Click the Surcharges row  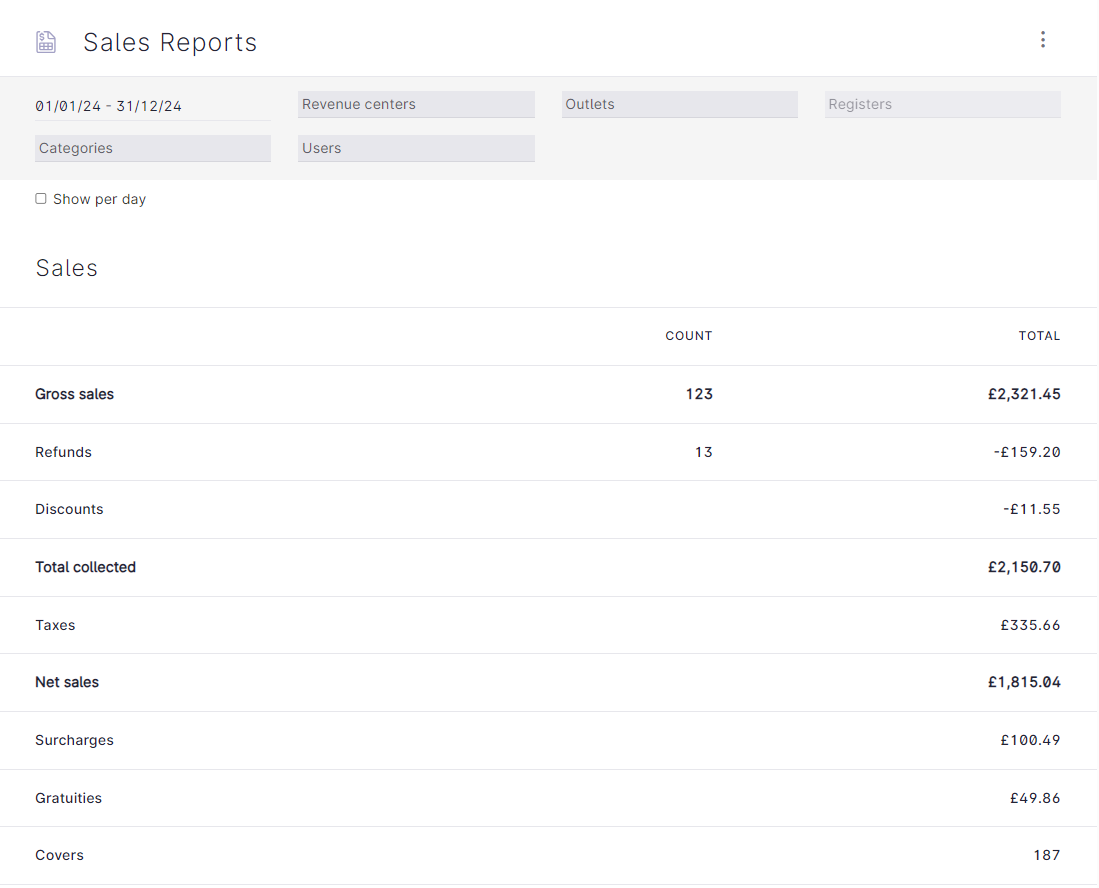pyautogui.click(x=550, y=740)
